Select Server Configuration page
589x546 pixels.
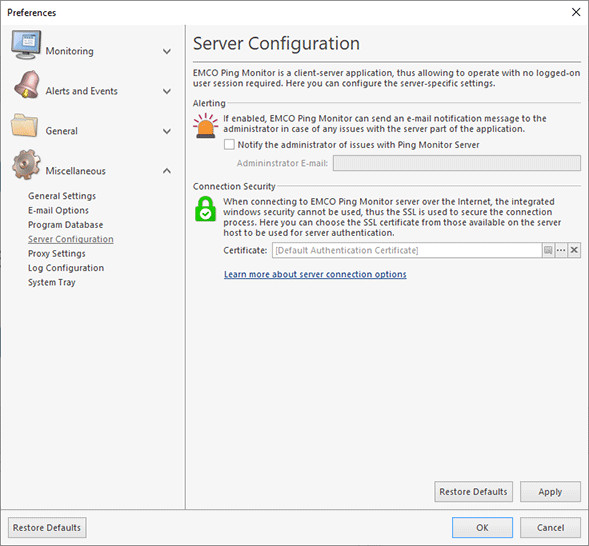(x=71, y=239)
